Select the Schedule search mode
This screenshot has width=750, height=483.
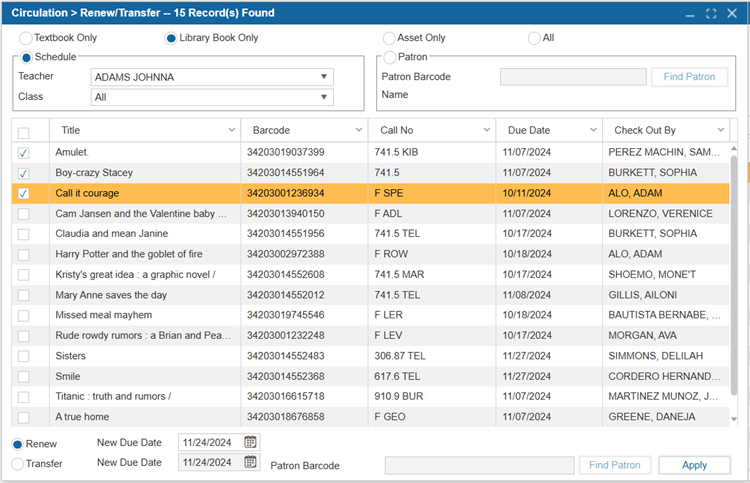[26, 57]
